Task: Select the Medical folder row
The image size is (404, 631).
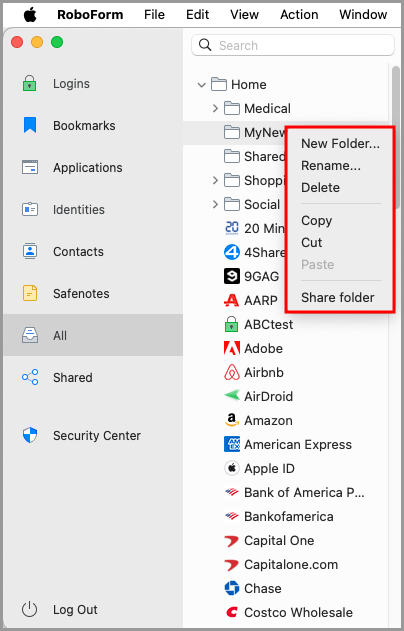Action: (286, 108)
